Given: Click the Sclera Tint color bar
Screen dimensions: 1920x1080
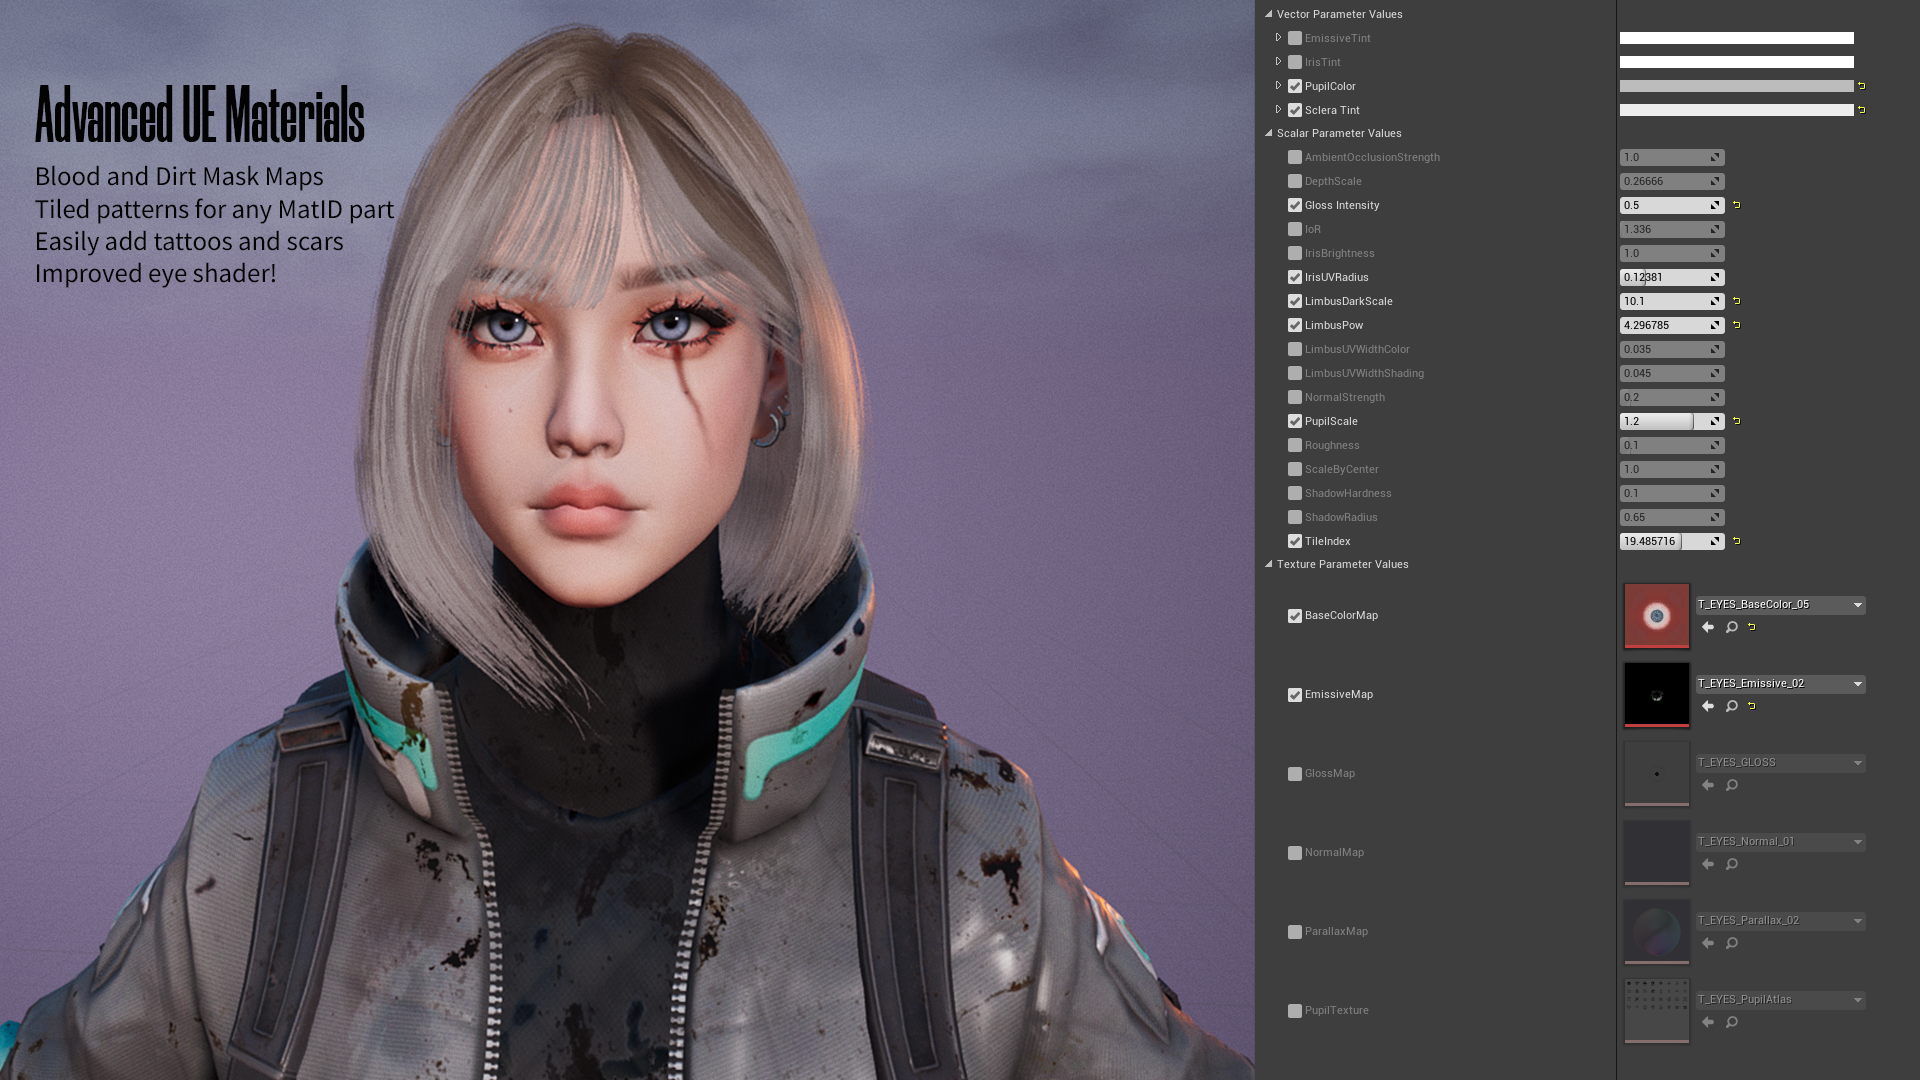Looking at the screenshot, I should click(x=1736, y=110).
